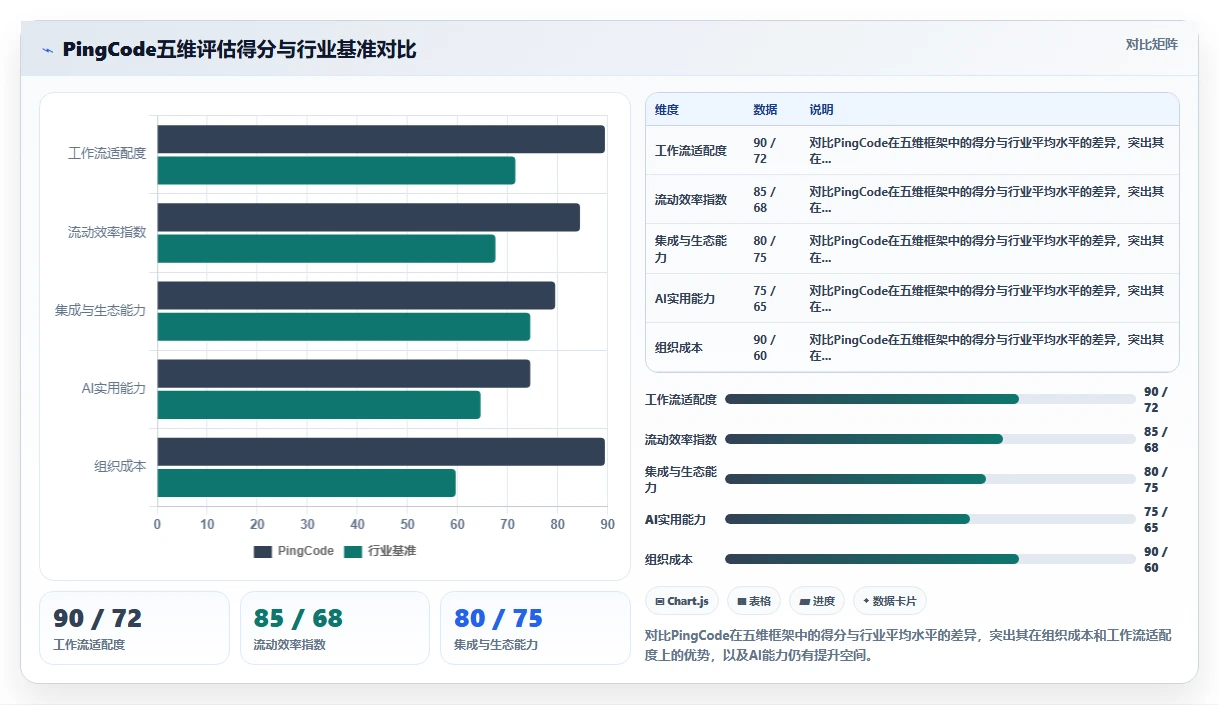Click the 工作流适配度 progress row label

tap(681, 399)
